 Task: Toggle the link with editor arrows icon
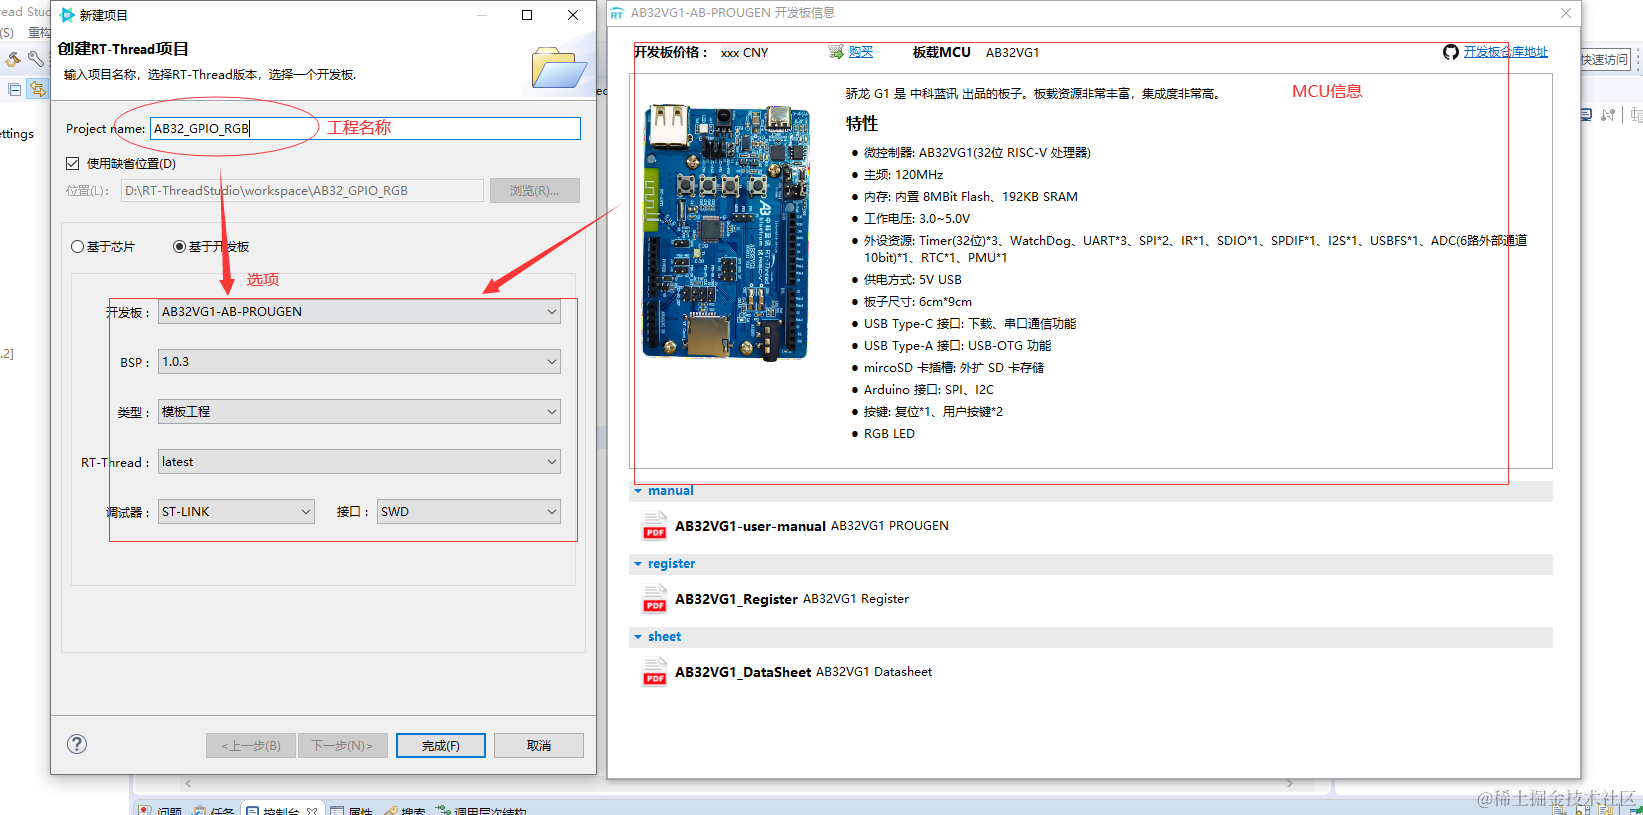pyautogui.click(x=37, y=90)
